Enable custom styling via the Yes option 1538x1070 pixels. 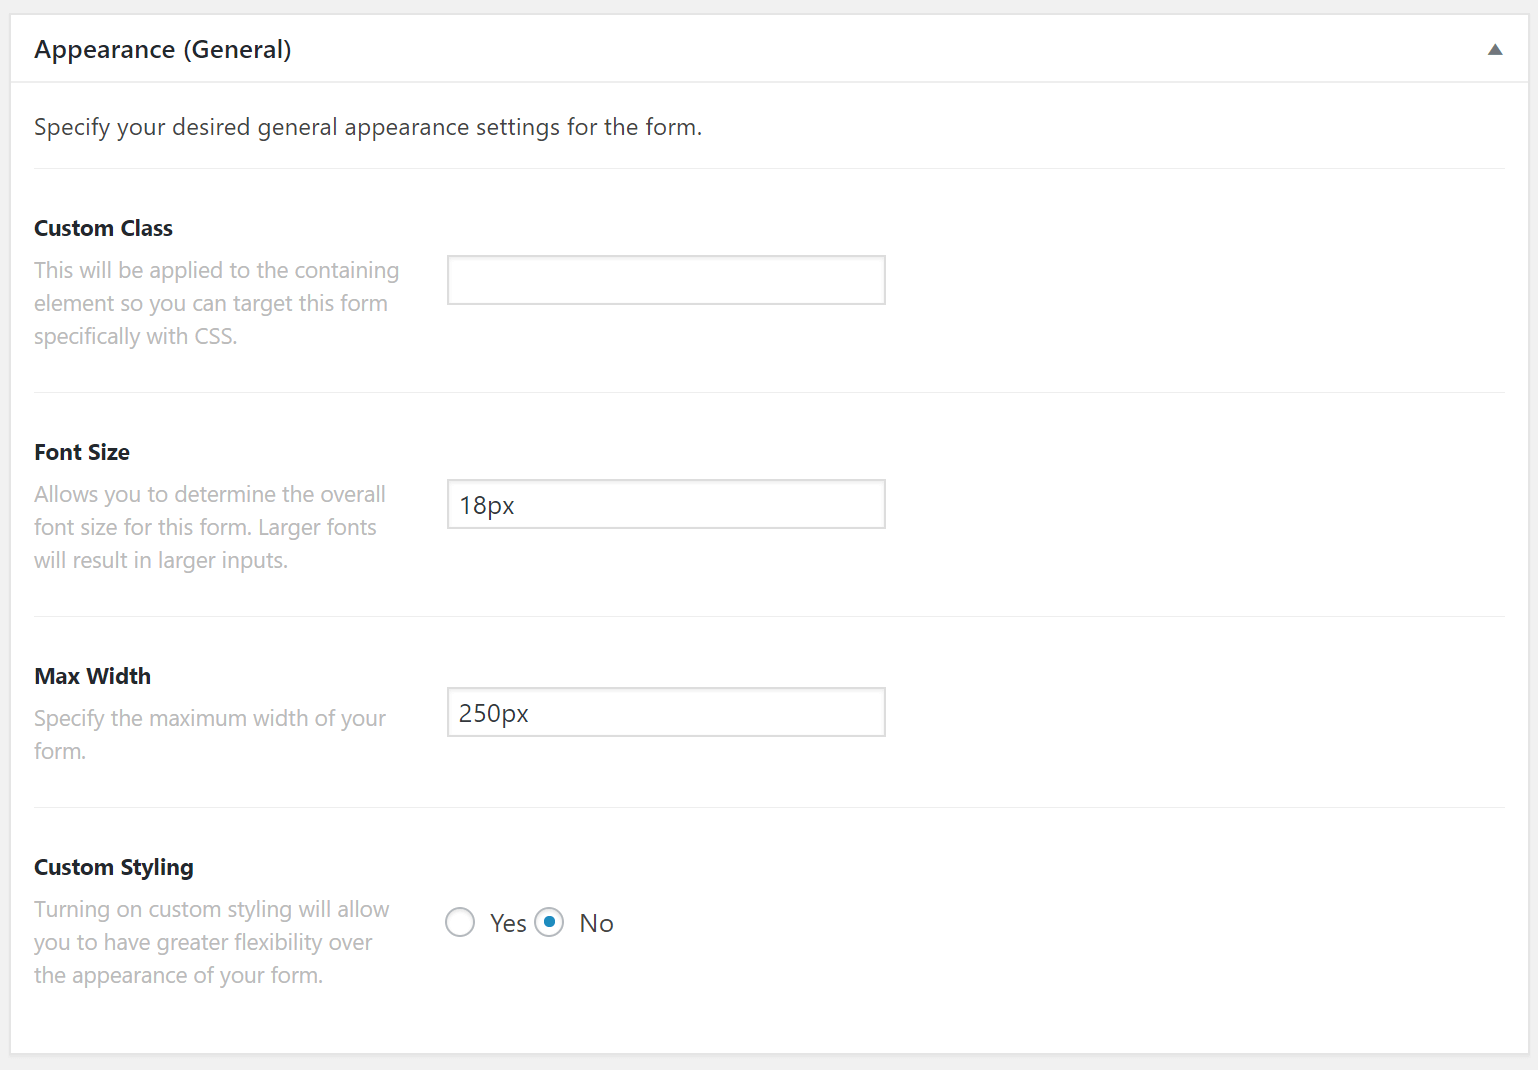(x=460, y=922)
